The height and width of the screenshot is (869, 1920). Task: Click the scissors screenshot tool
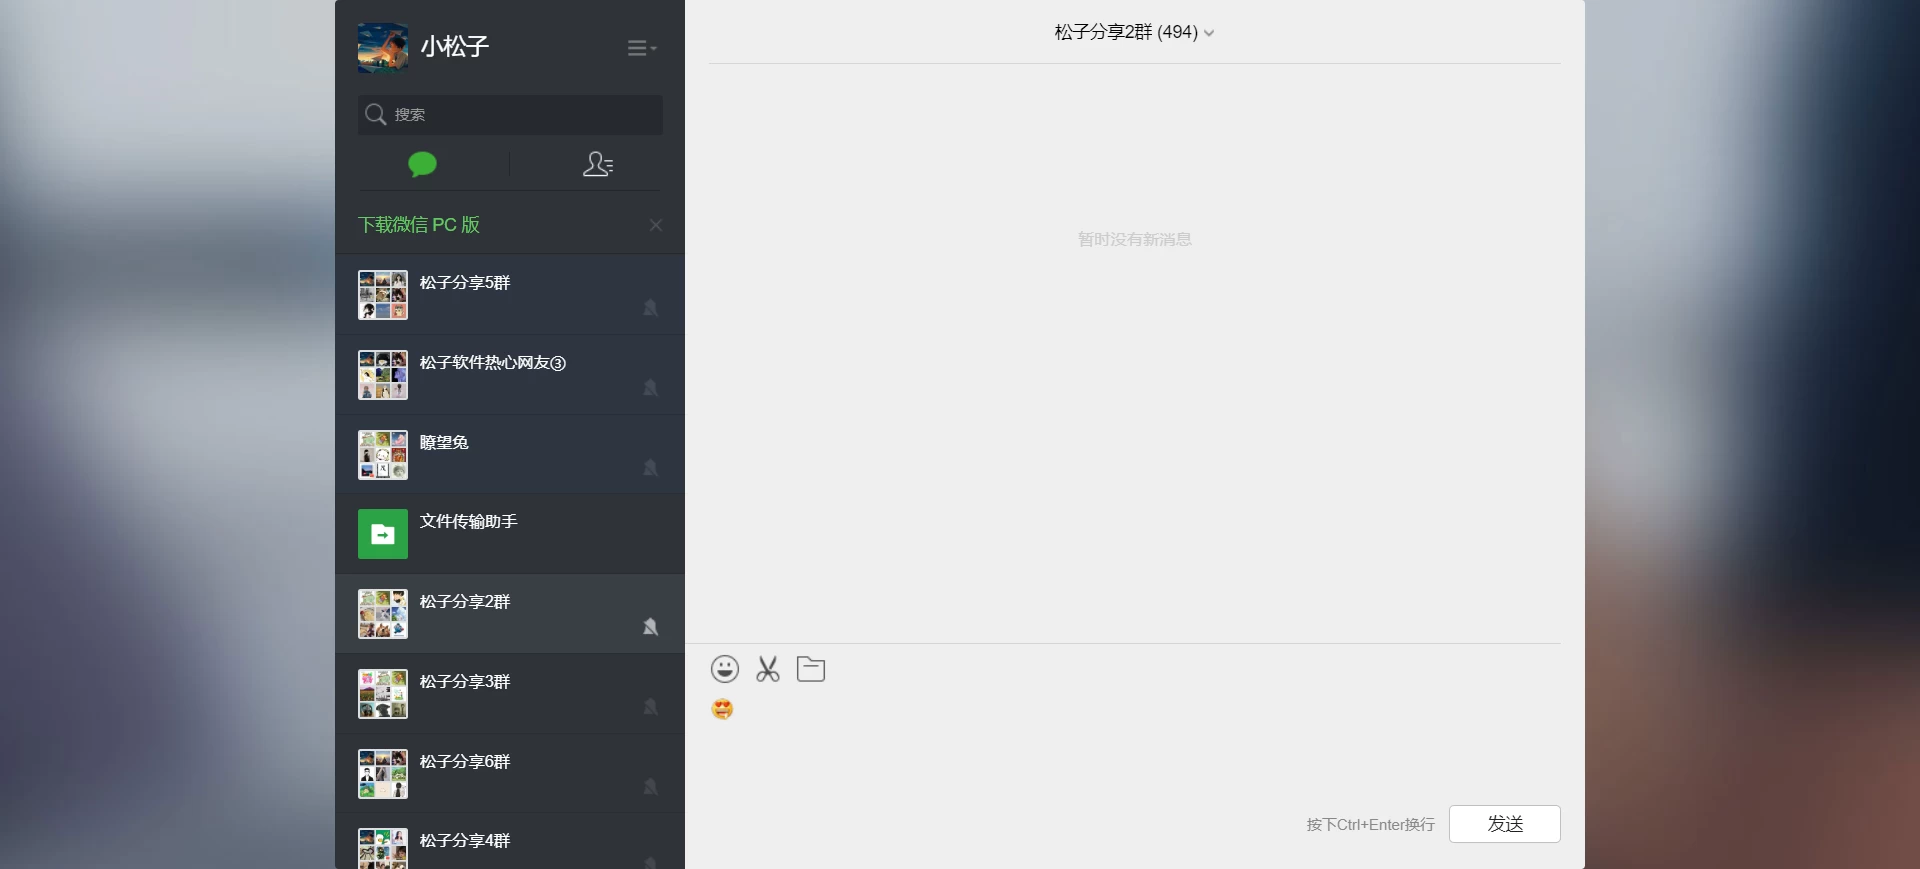pyautogui.click(x=768, y=669)
